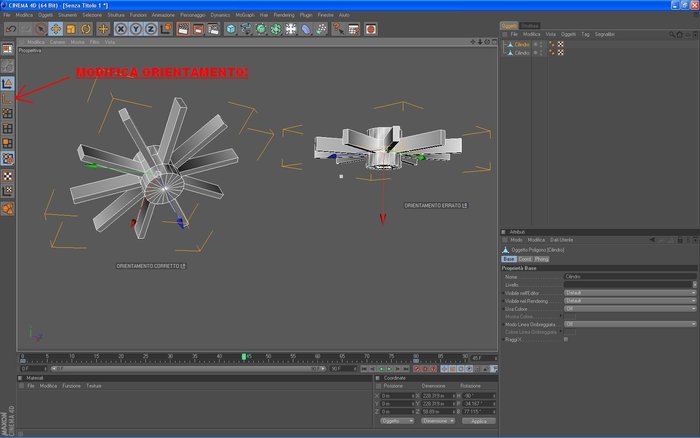Click the record keyframe button in the timeline
Image resolution: width=700 pixels, height=438 pixels.
click(x=417, y=369)
